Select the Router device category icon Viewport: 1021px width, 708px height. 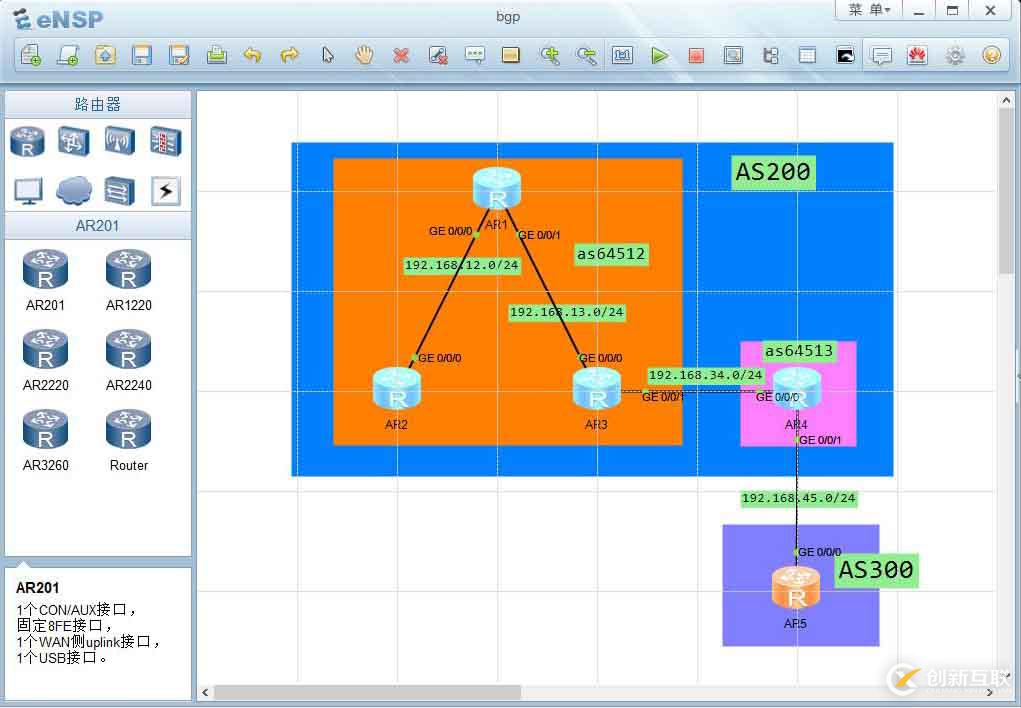click(27, 141)
